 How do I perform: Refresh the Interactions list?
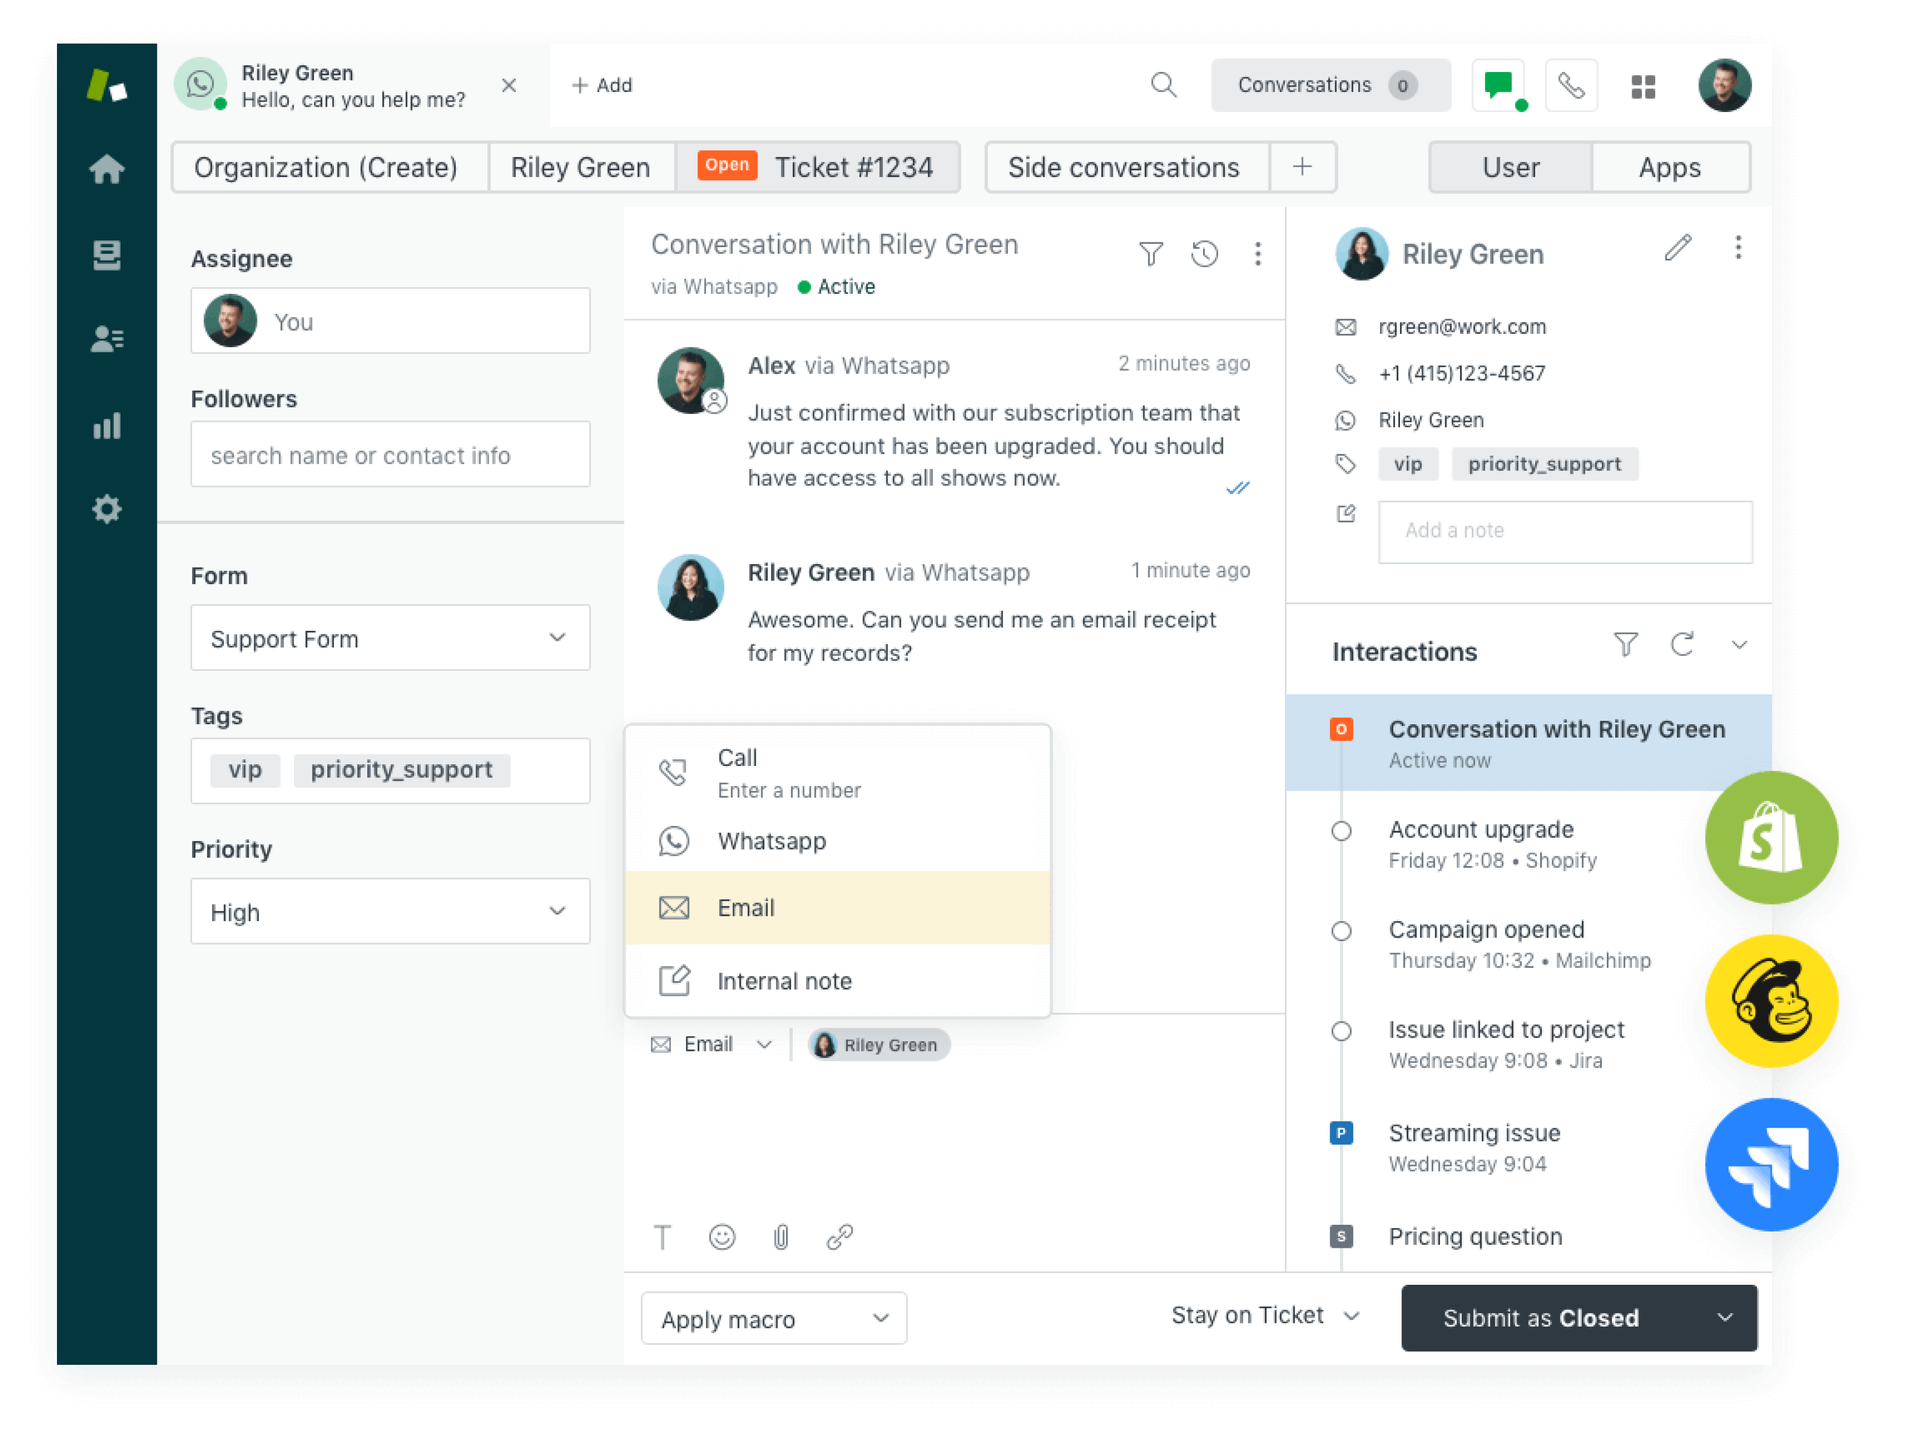point(1682,645)
